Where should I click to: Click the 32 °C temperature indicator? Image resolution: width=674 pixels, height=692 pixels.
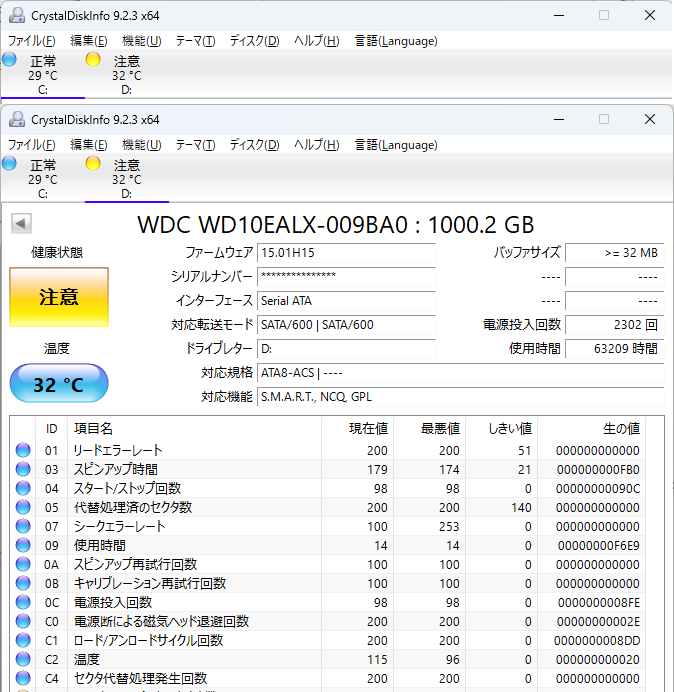coord(59,384)
